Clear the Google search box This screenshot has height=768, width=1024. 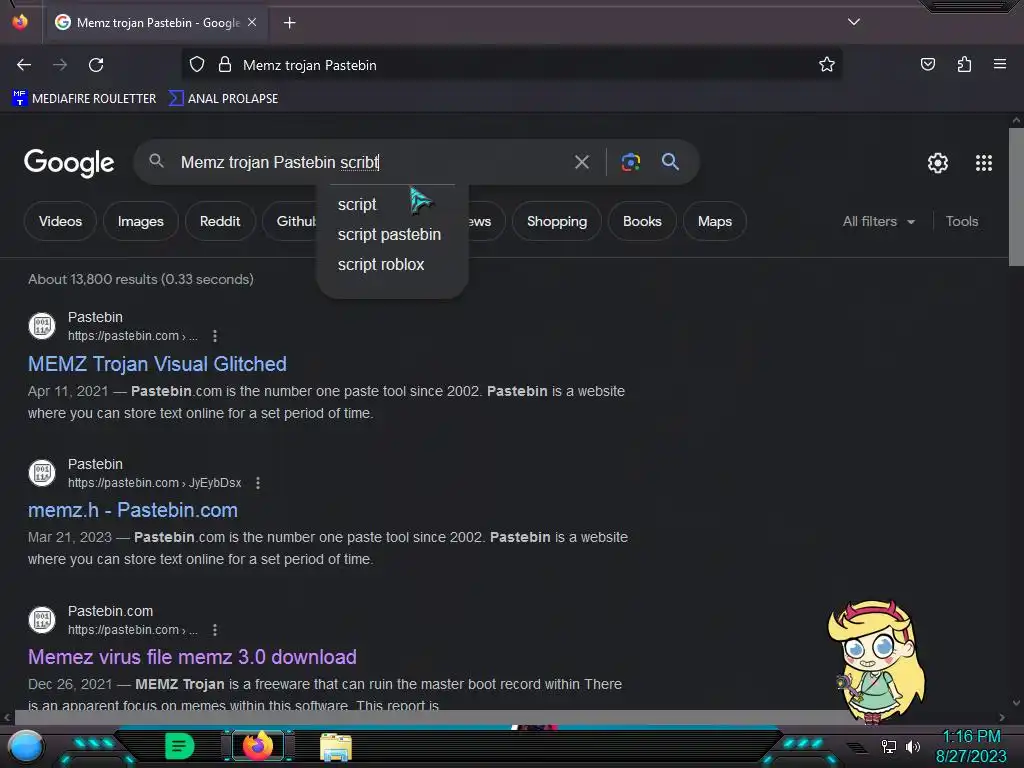[x=581, y=162]
